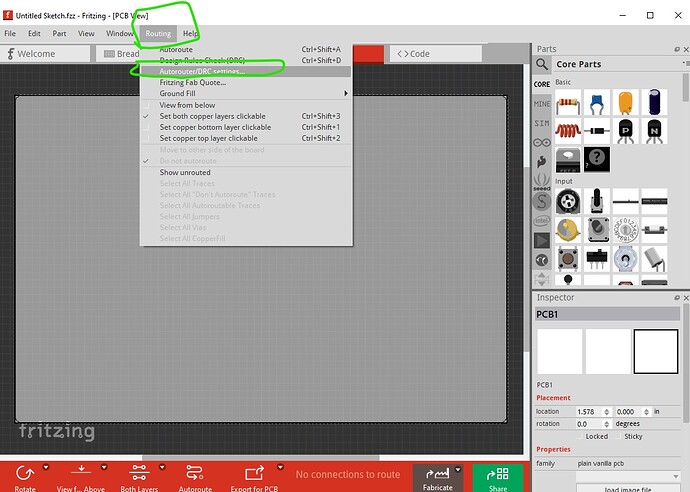The image size is (690, 492).
Task: Step the rotation value spinner
Action: coord(606,424)
